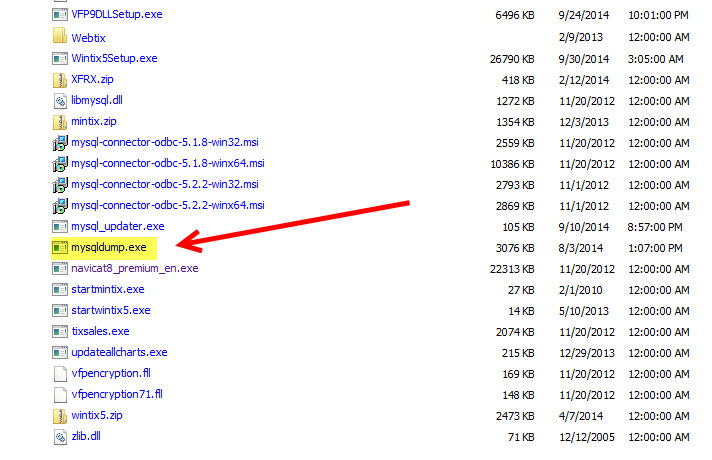
Task: Click the 12/12/2005 date entry
Action: pos(587,437)
